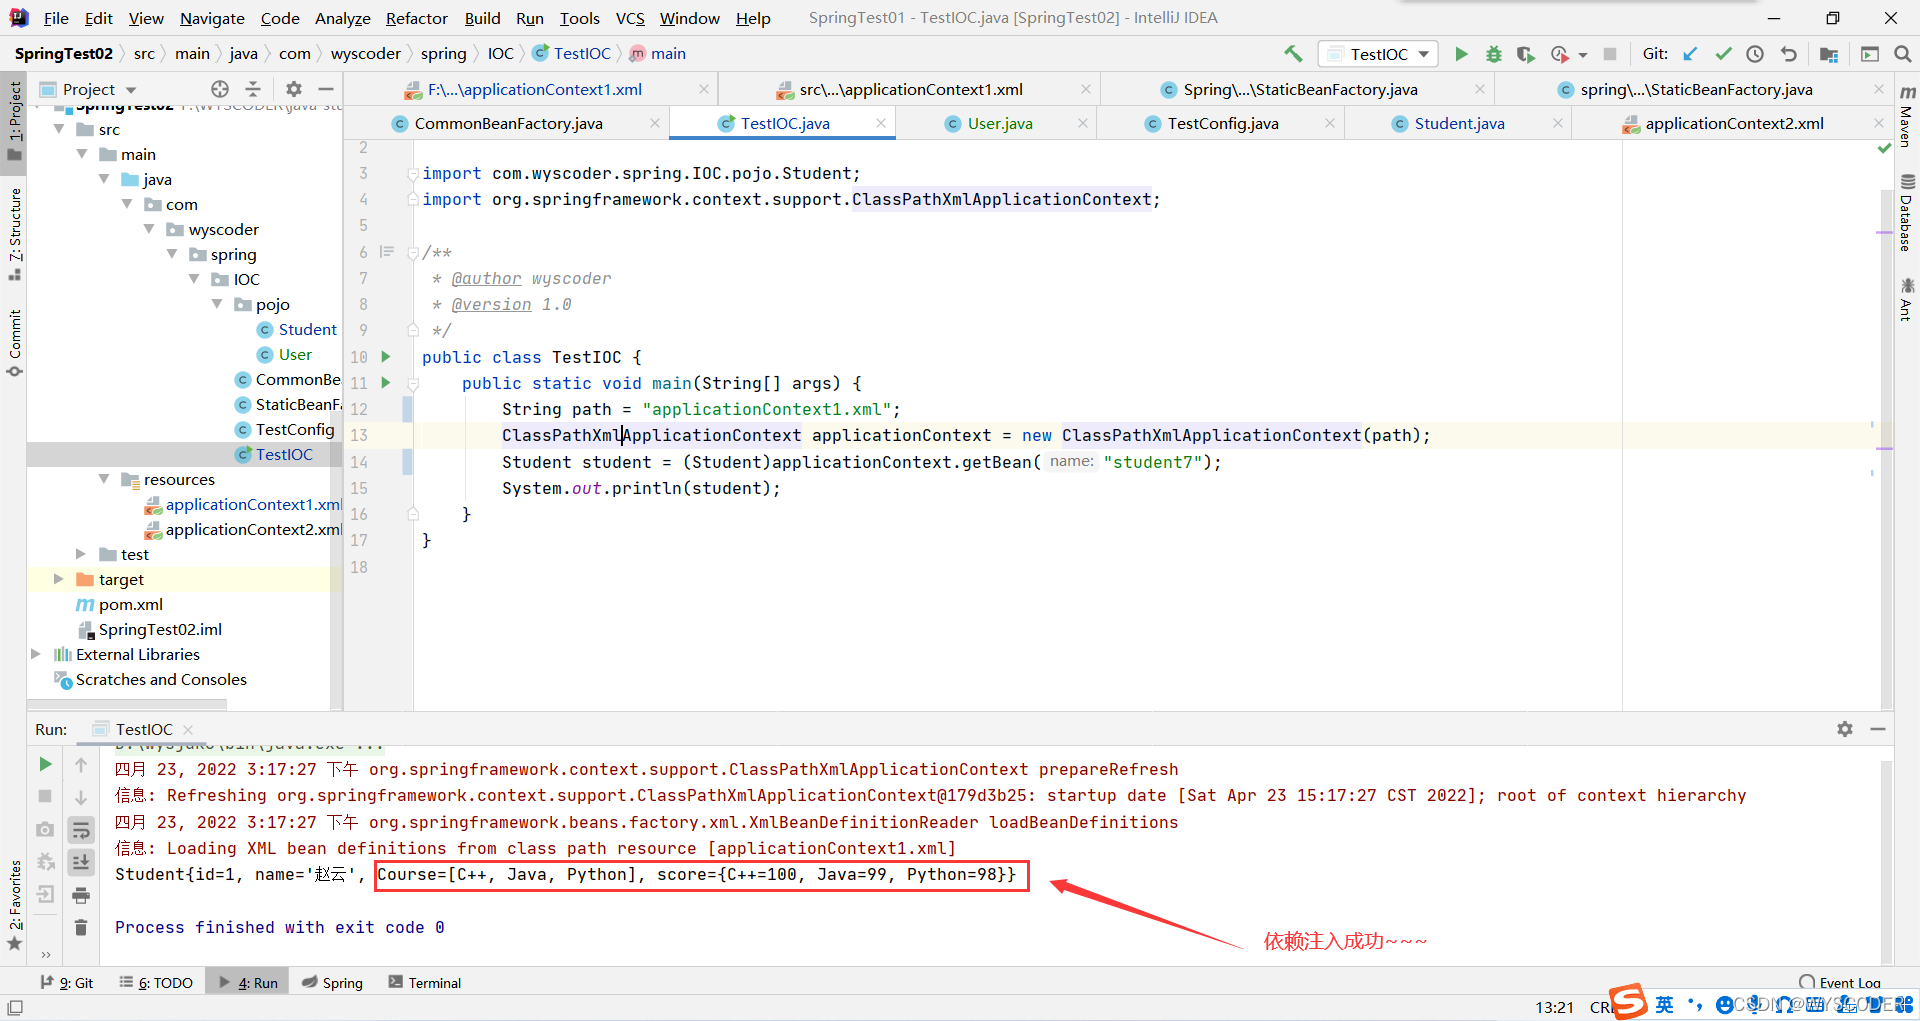Open the Refactor menu
The image size is (1920, 1021).
(416, 18)
